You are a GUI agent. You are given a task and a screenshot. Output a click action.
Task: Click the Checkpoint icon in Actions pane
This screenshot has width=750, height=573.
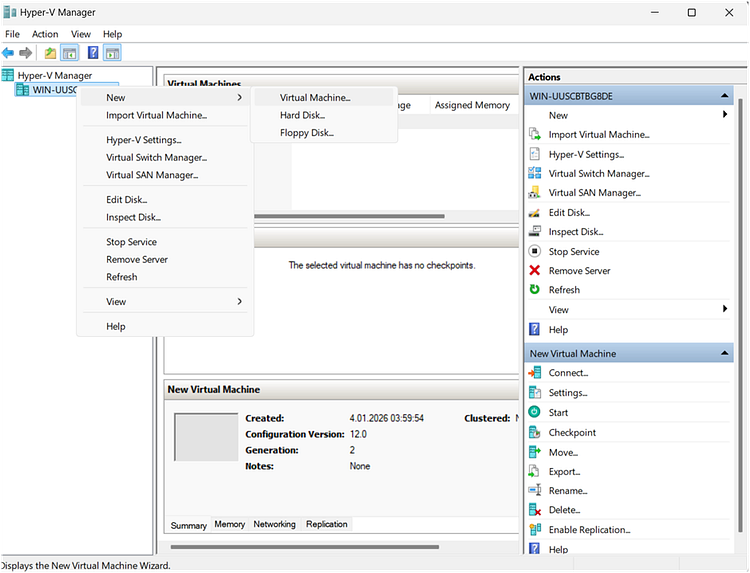[534, 432]
